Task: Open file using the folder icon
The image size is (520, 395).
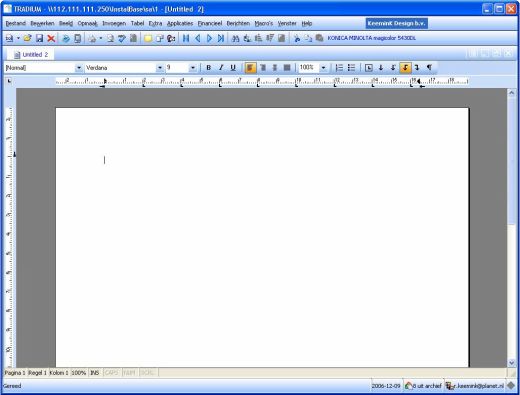Action: (27, 38)
